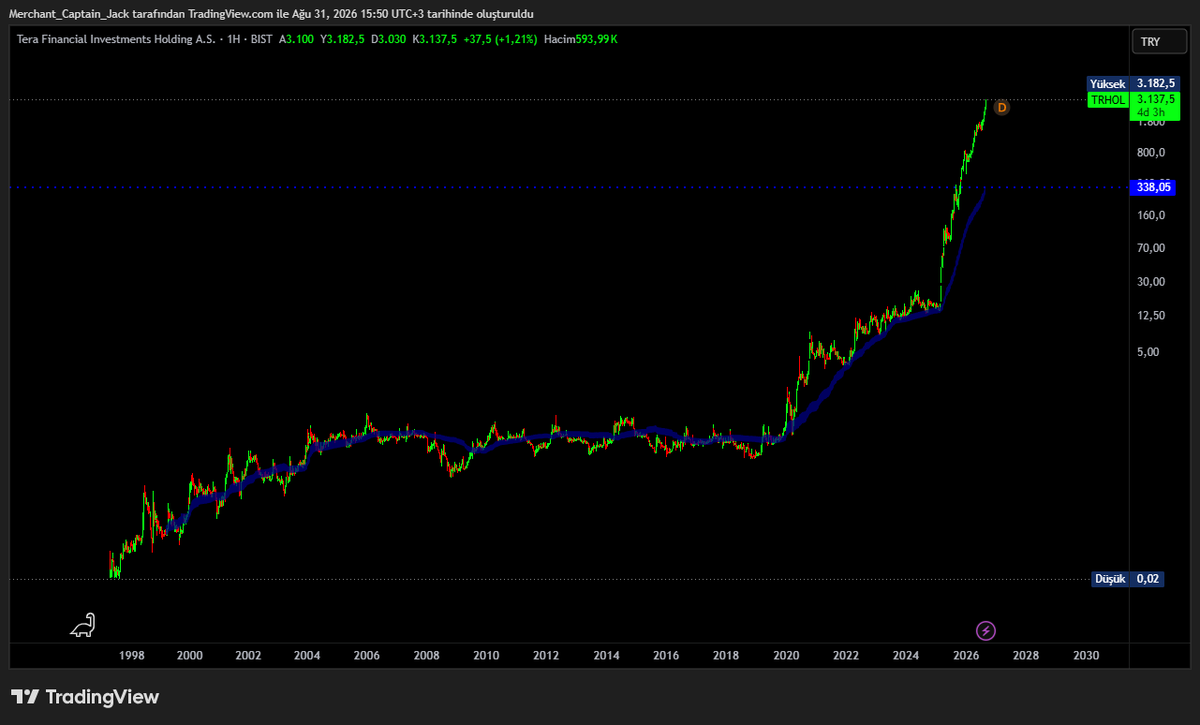This screenshot has width=1200, height=725.
Task: Click the 12,50 price axis level
Action: pos(1150,315)
